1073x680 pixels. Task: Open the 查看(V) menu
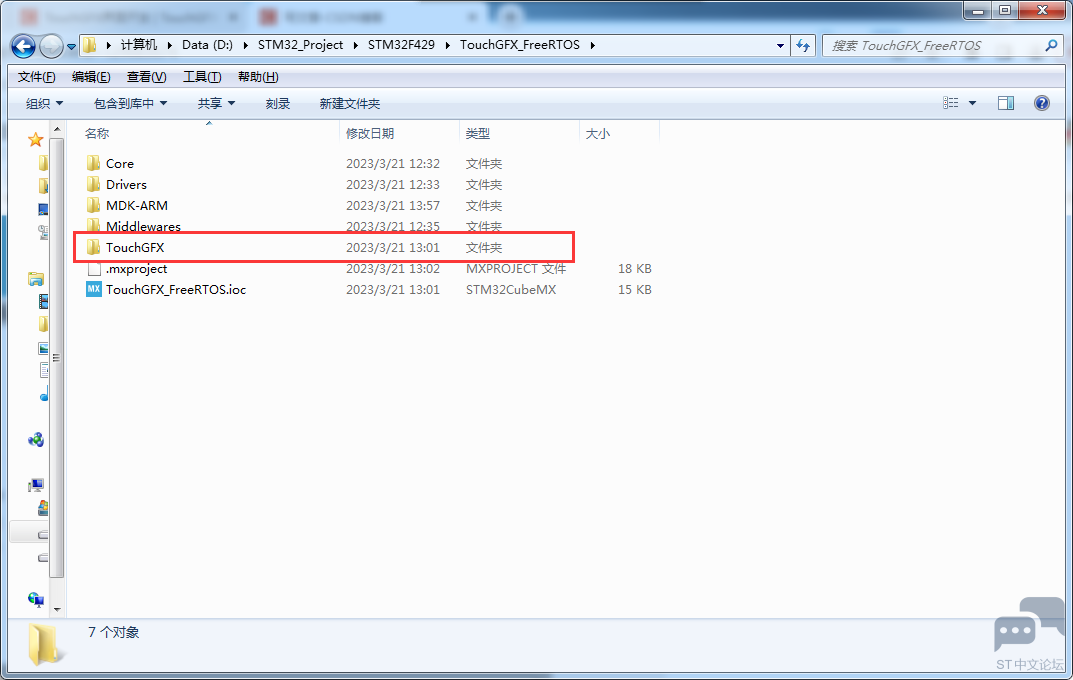click(x=146, y=77)
